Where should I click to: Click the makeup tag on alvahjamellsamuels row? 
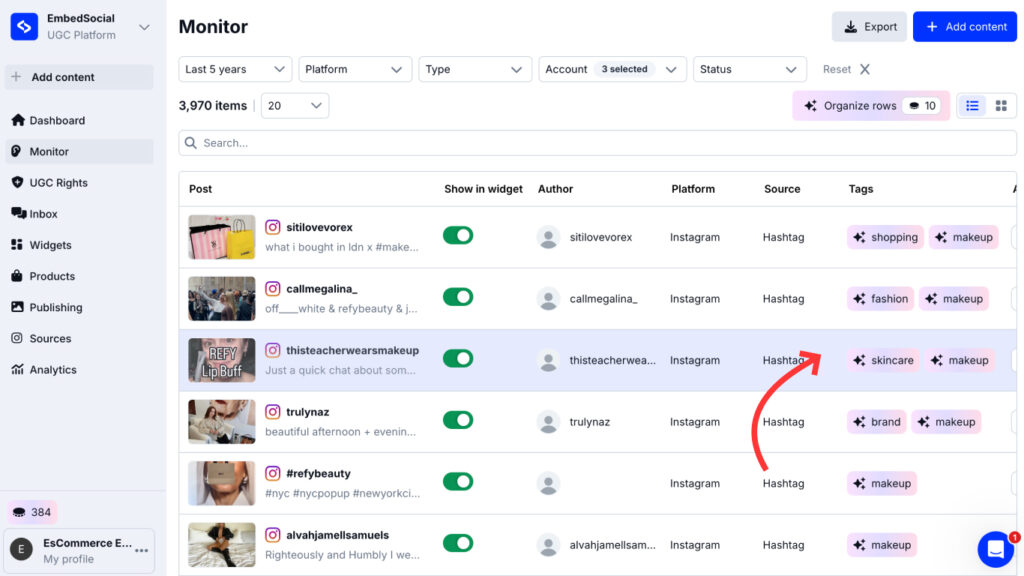pyautogui.click(x=882, y=545)
